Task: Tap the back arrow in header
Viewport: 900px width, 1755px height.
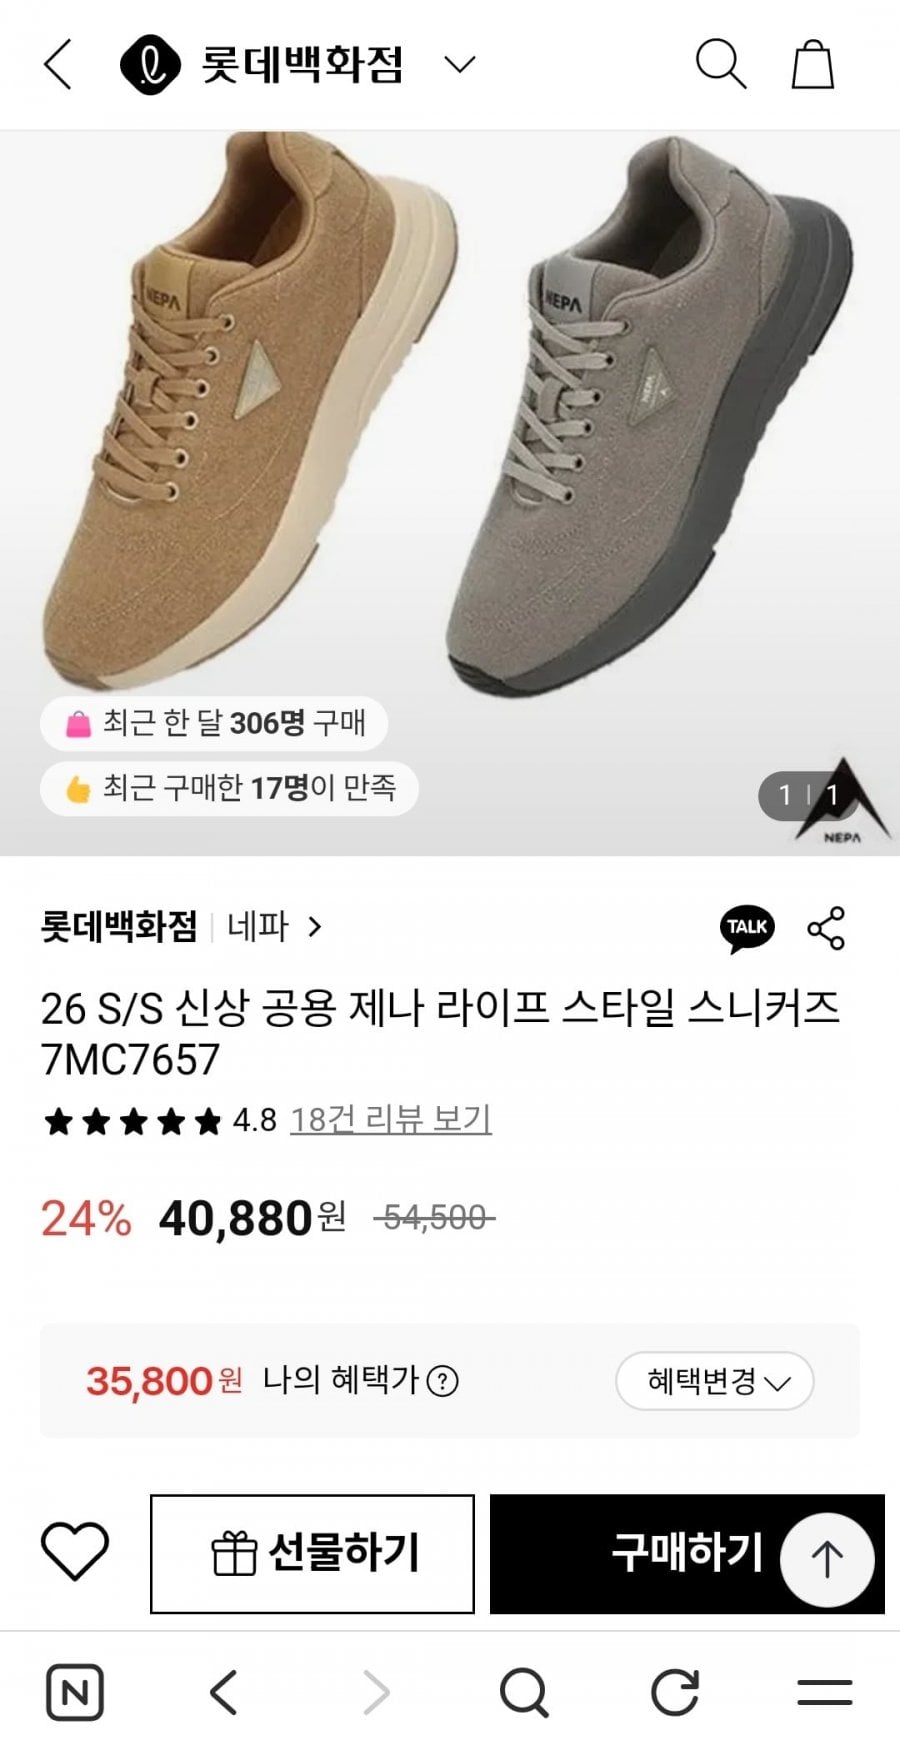Action: [x=58, y=65]
